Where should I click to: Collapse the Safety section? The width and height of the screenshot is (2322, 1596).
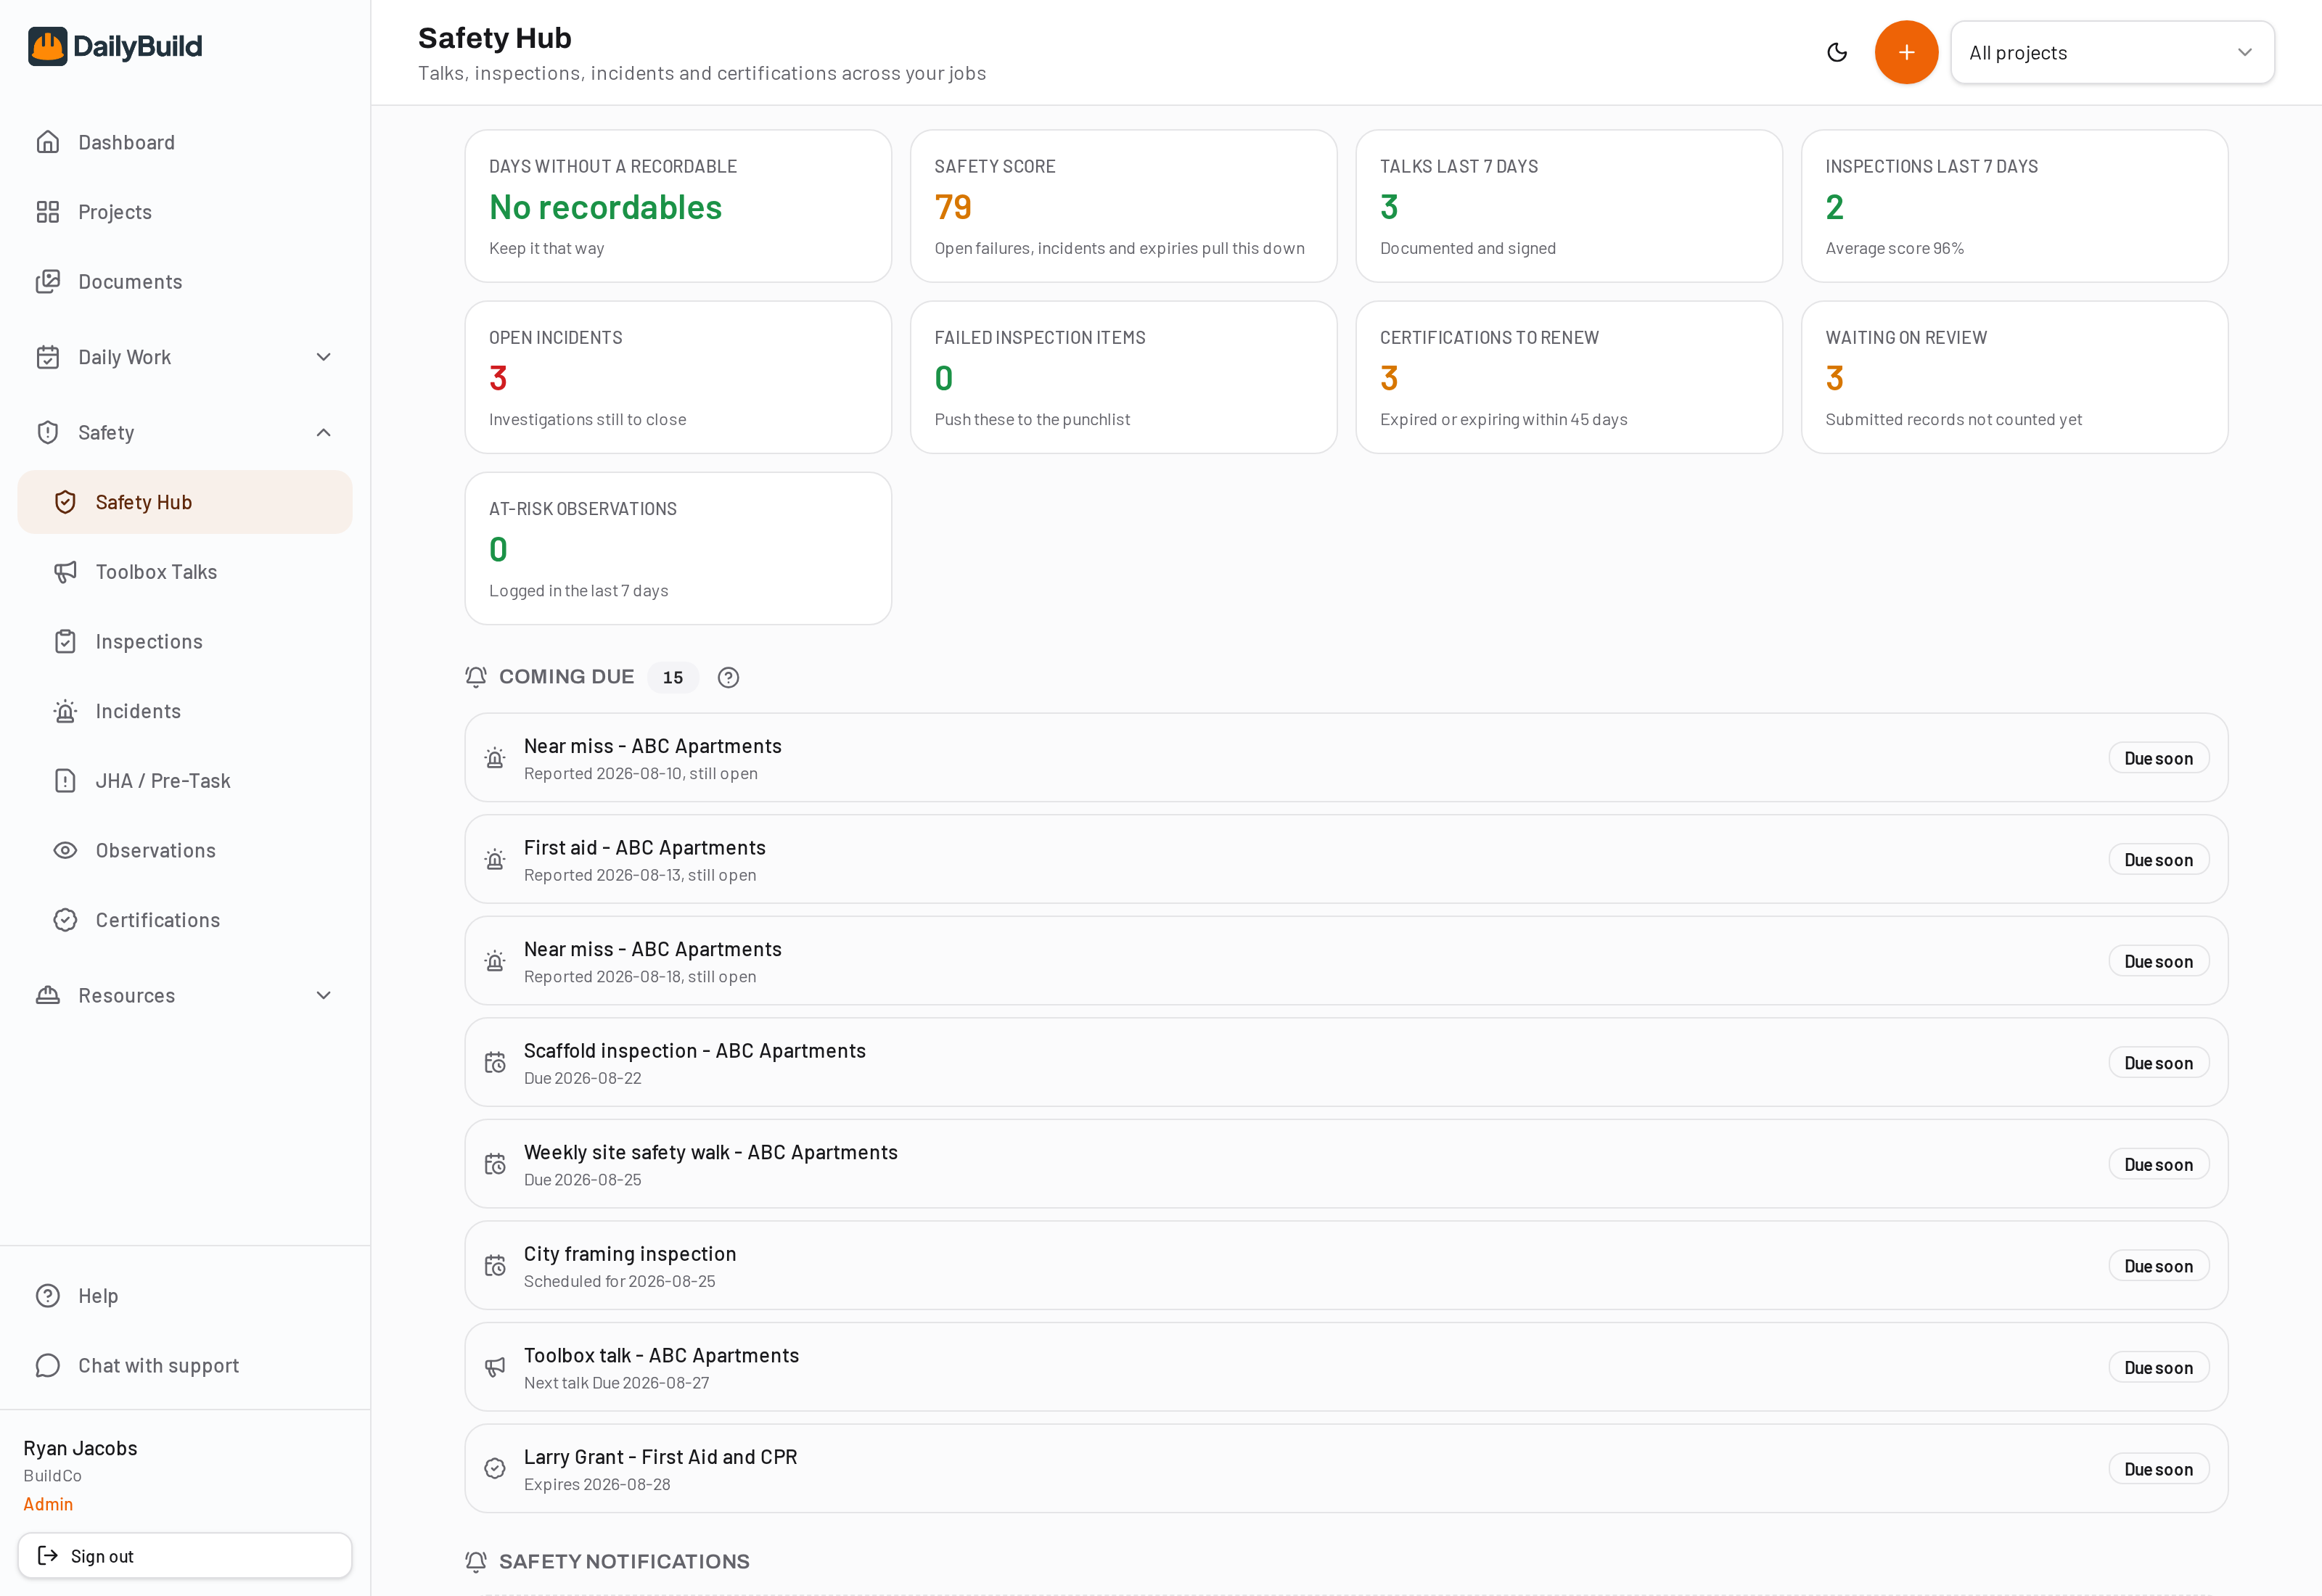click(x=185, y=432)
